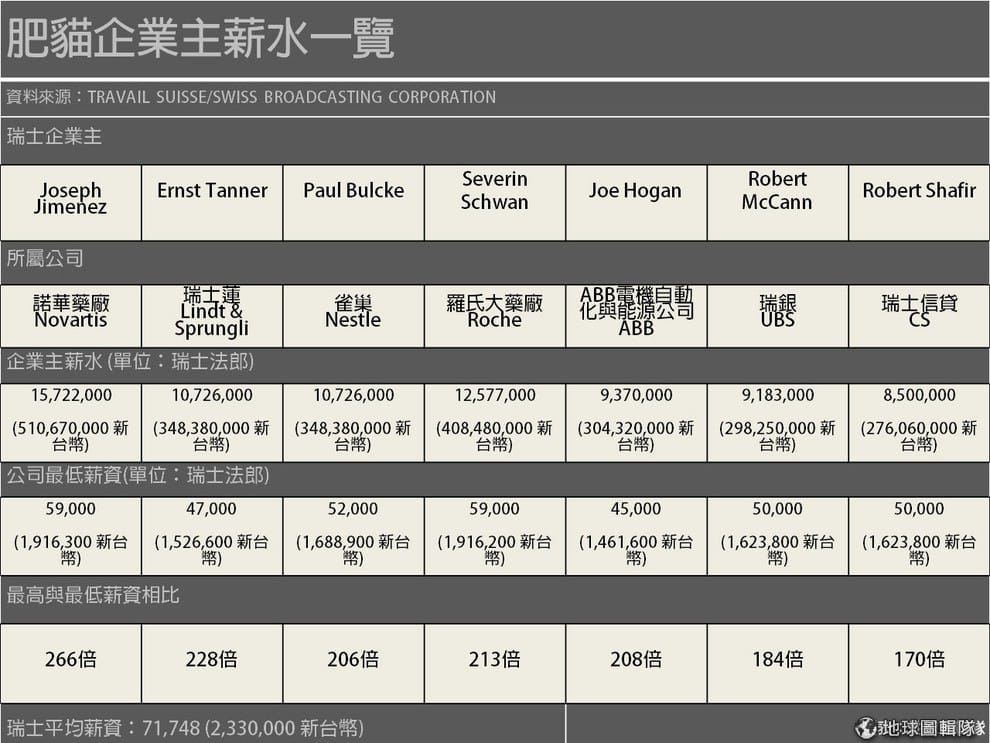Click the Paul Bulcke cell
The height and width of the screenshot is (743, 990).
pos(354,203)
